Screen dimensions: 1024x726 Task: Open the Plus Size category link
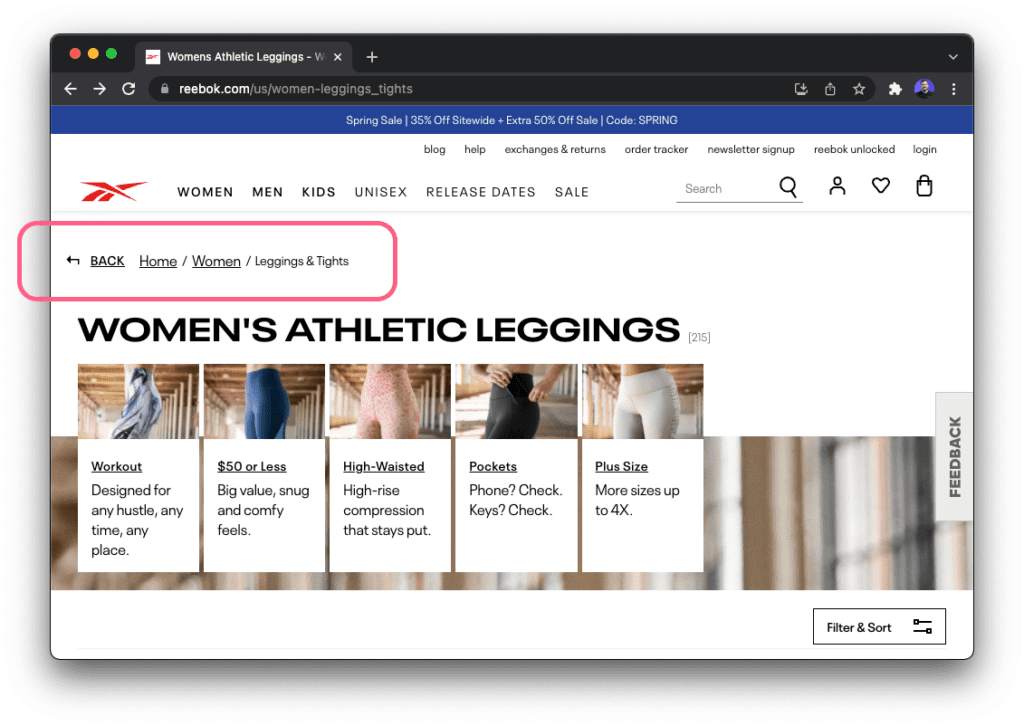coord(621,466)
